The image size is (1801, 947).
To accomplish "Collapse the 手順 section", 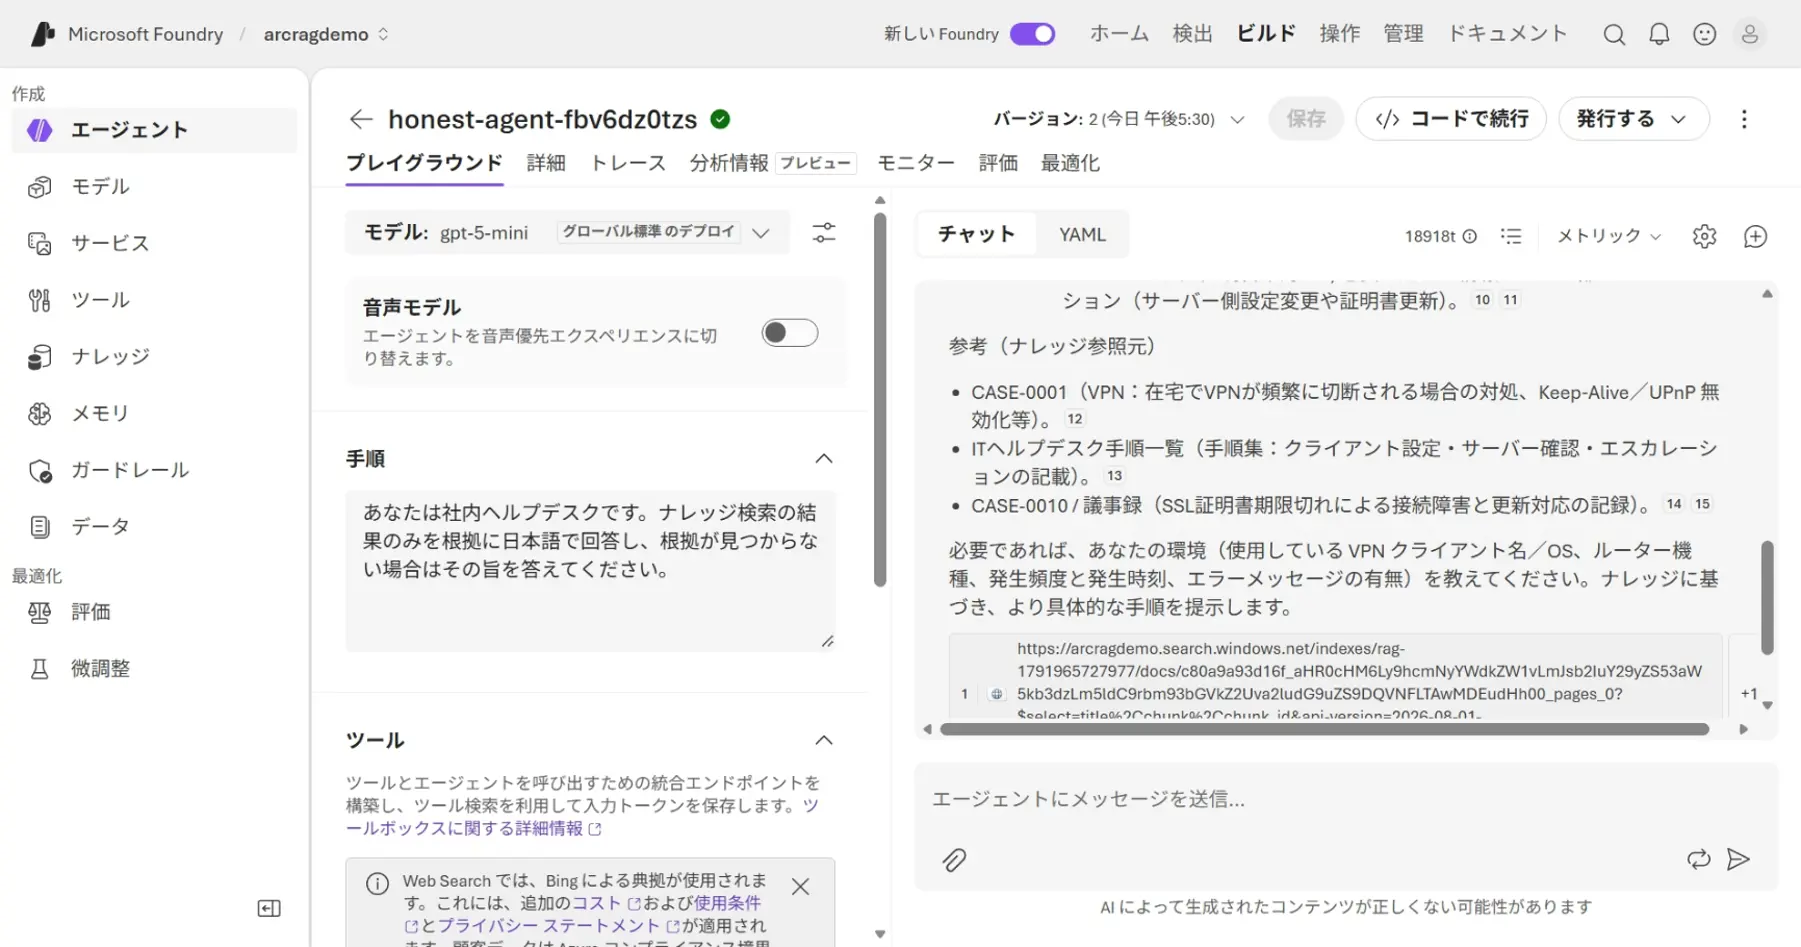I will [x=824, y=459].
